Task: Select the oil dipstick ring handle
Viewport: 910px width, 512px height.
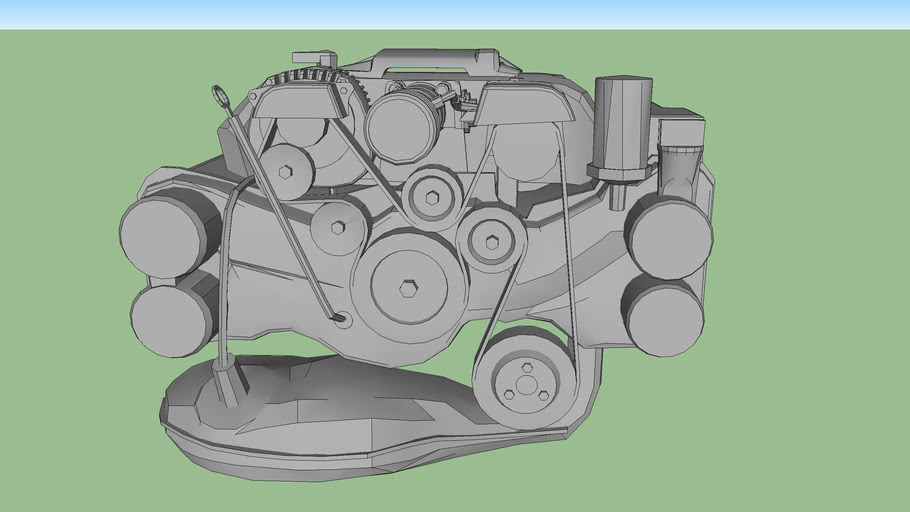Action: [x=221, y=97]
